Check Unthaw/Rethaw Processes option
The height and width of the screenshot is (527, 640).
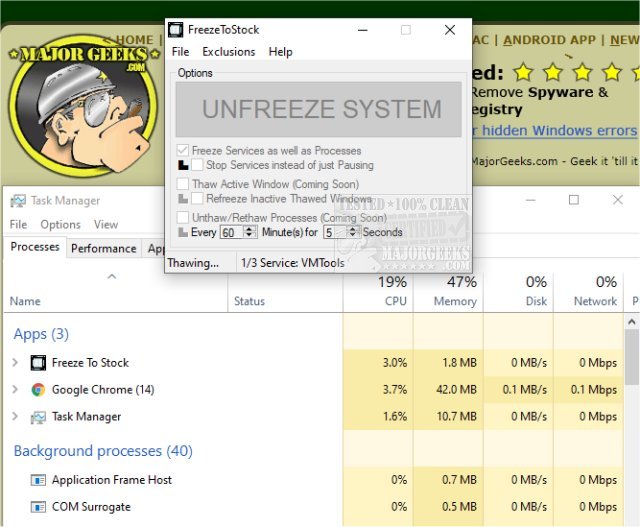pyautogui.click(x=183, y=217)
